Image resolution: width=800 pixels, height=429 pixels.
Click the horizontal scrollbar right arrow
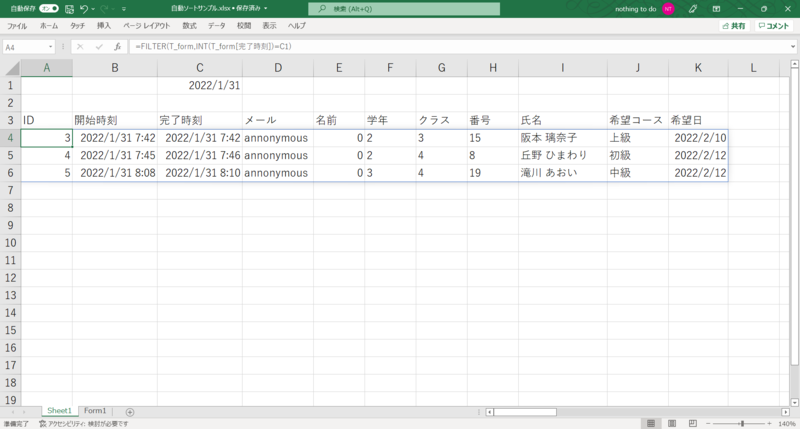(785, 412)
